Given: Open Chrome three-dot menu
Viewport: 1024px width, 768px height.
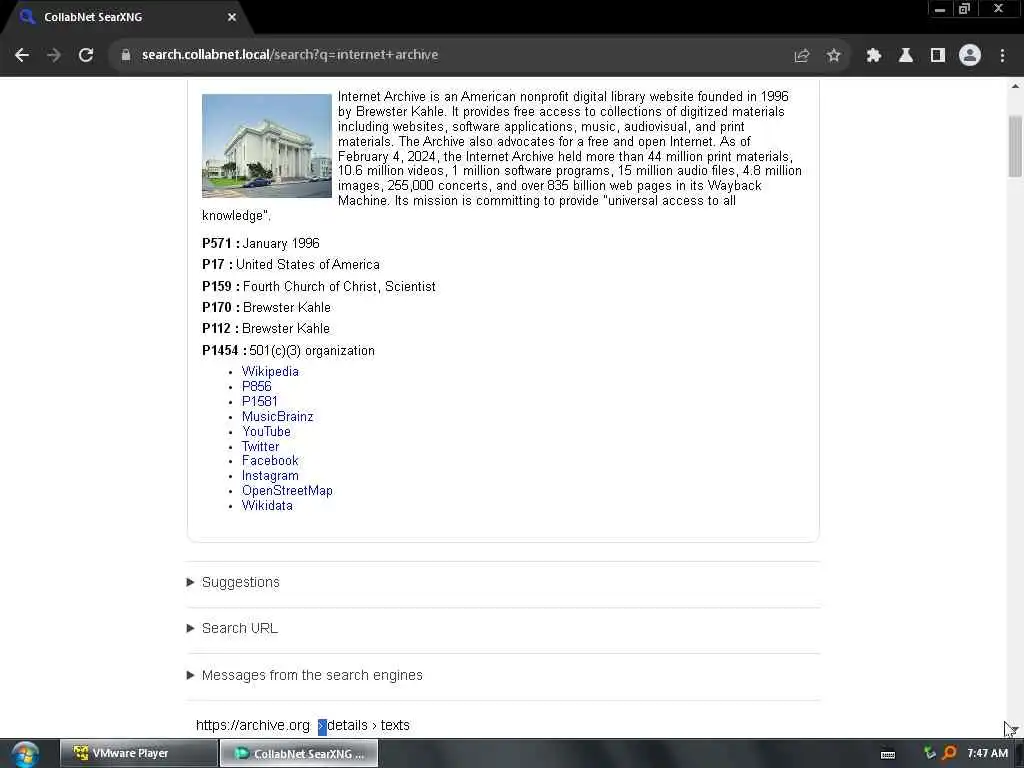Looking at the screenshot, I should pos(1002,56).
